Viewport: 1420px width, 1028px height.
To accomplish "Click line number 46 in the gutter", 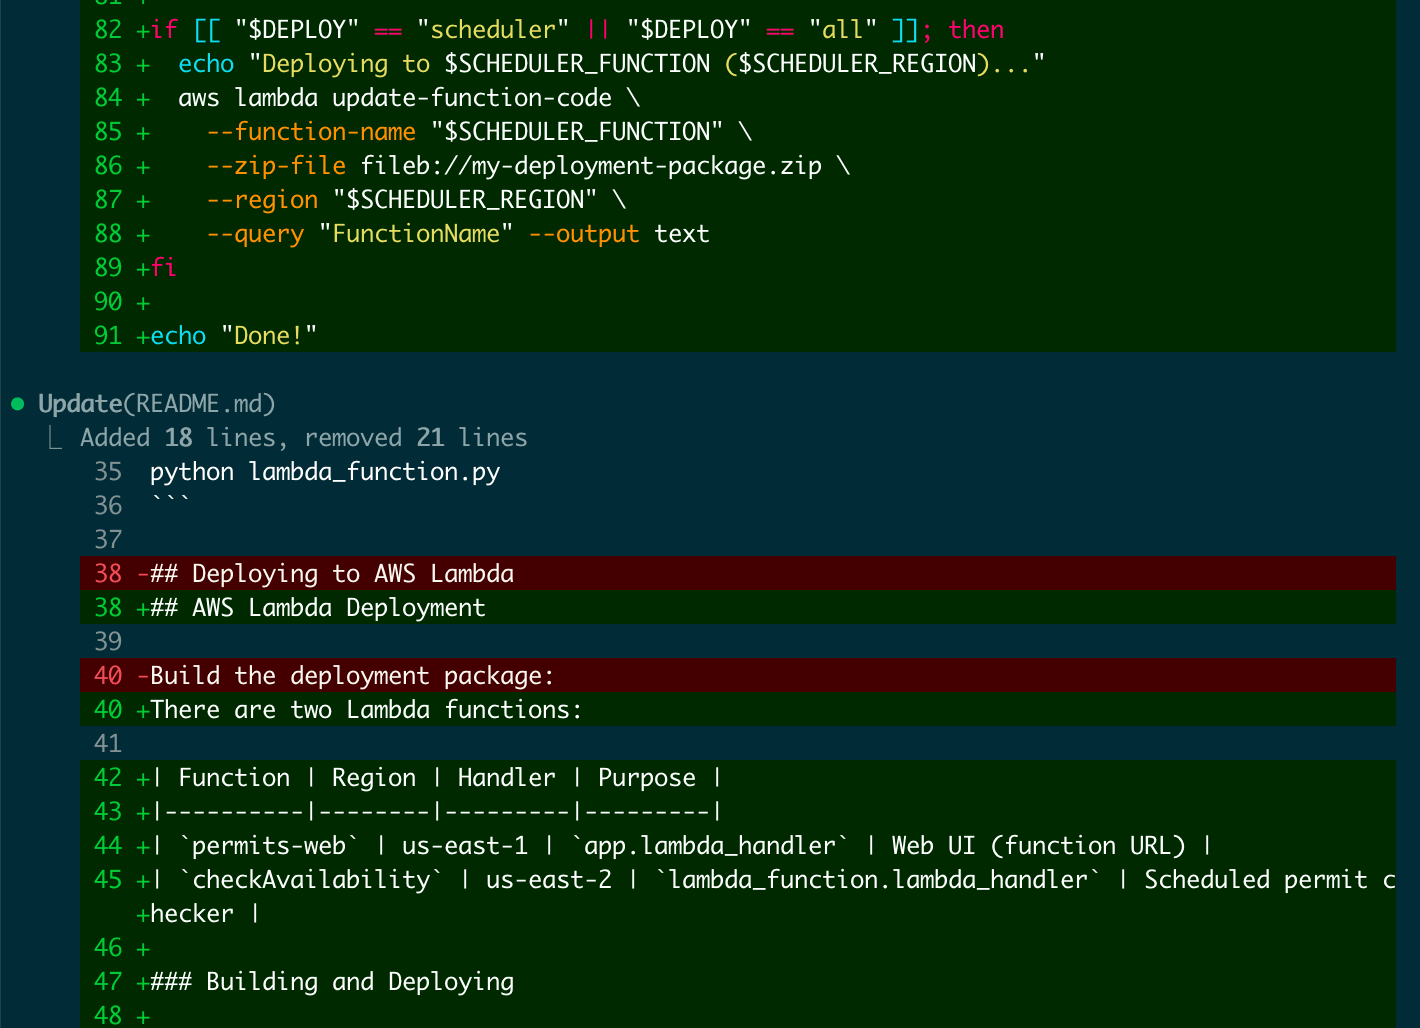I will point(108,948).
